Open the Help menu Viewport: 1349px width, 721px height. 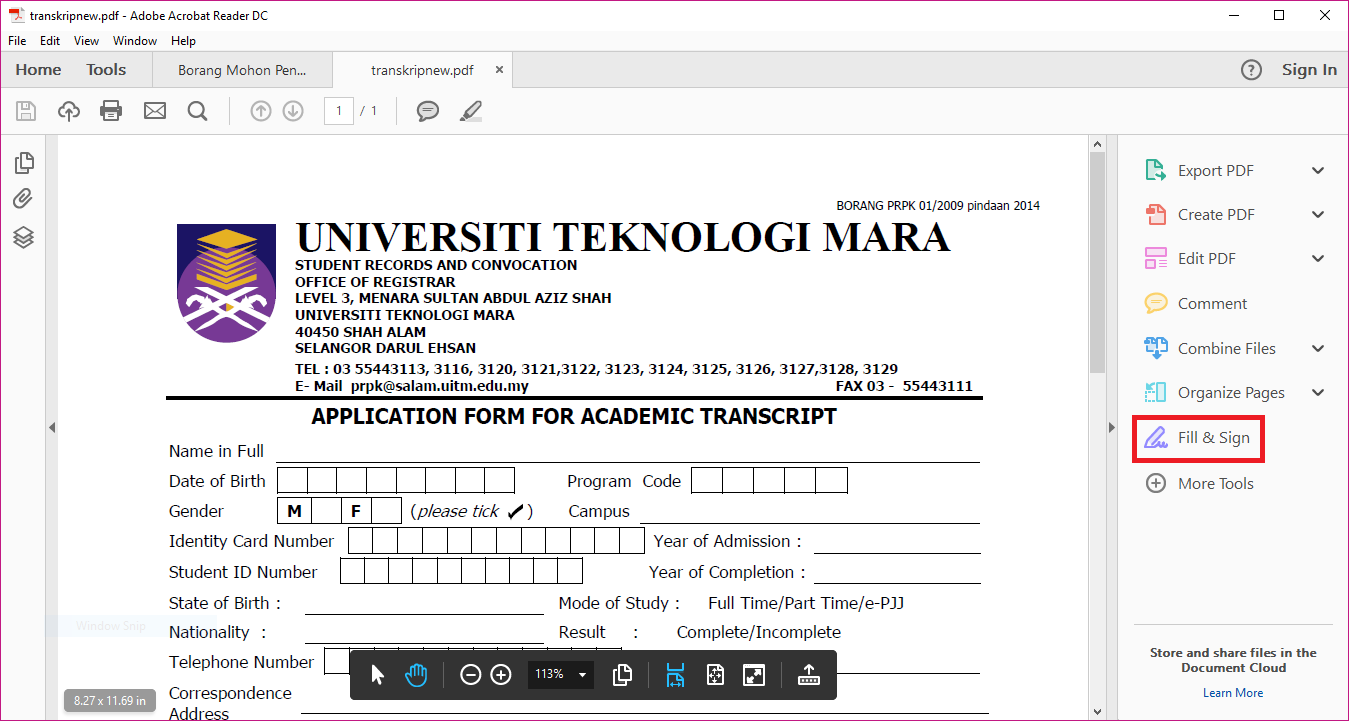pyautogui.click(x=183, y=41)
